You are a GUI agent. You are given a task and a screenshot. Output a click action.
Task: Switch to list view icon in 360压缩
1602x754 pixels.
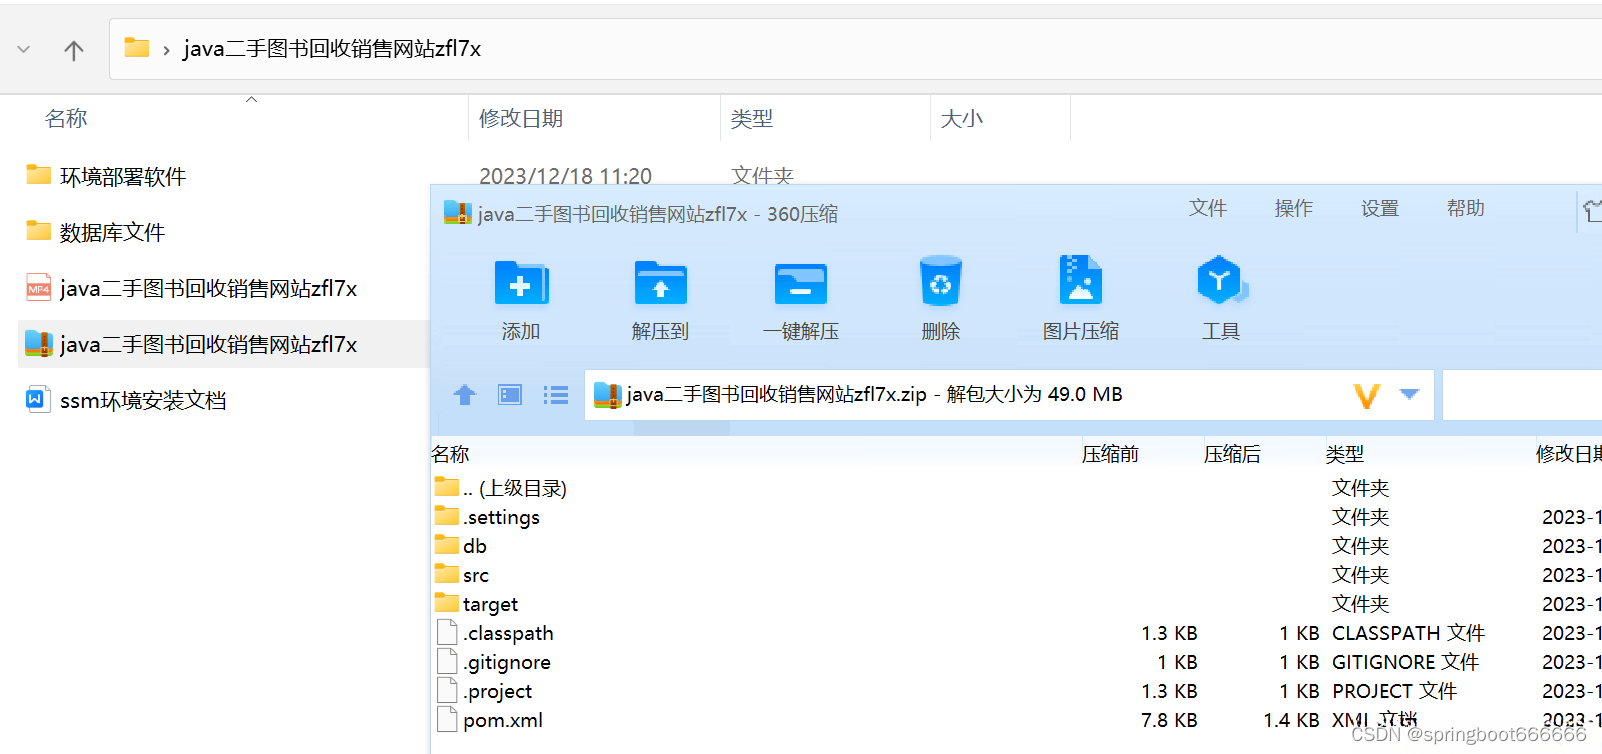(556, 395)
